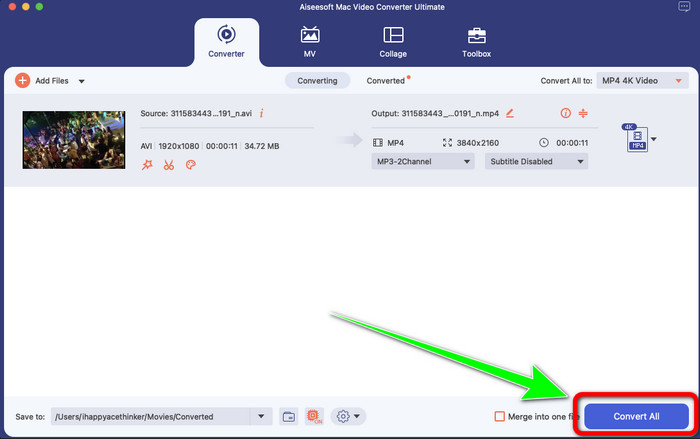The image size is (700, 439).
Task: Click the Save to path field
Action: point(150,417)
